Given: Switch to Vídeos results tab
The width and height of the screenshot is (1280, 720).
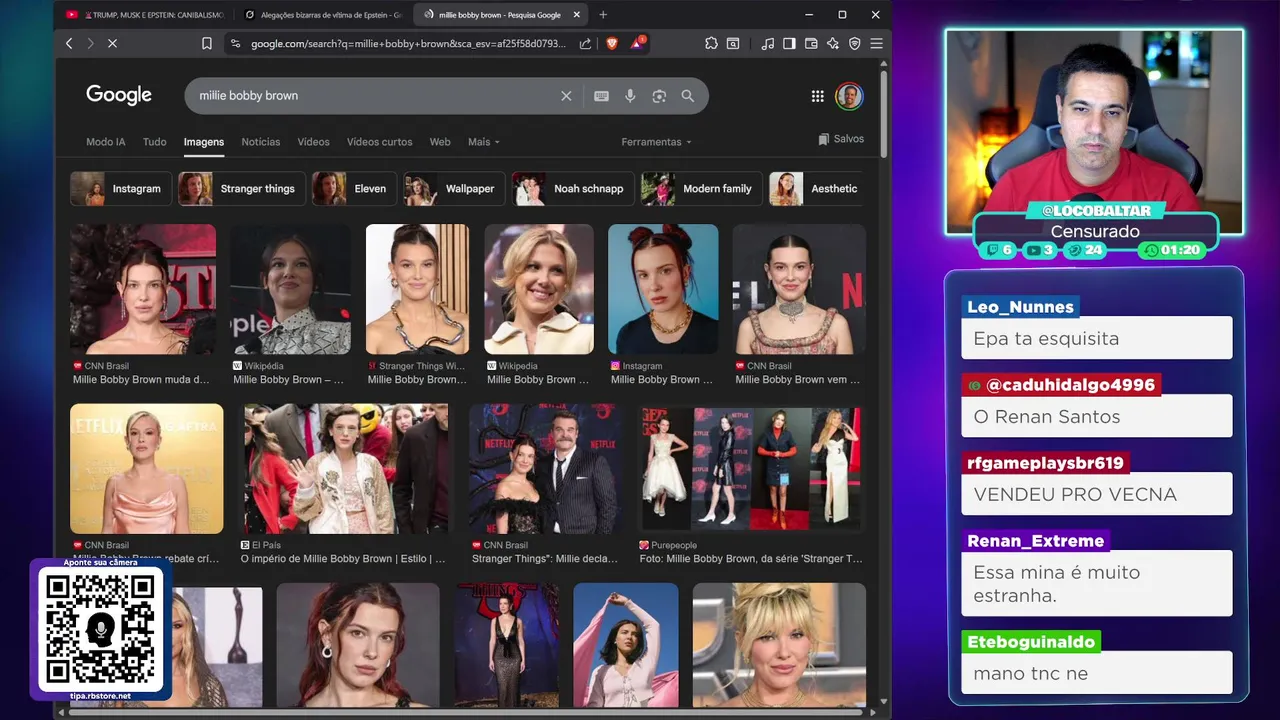Looking at the screenshot, I should point(313,142).
